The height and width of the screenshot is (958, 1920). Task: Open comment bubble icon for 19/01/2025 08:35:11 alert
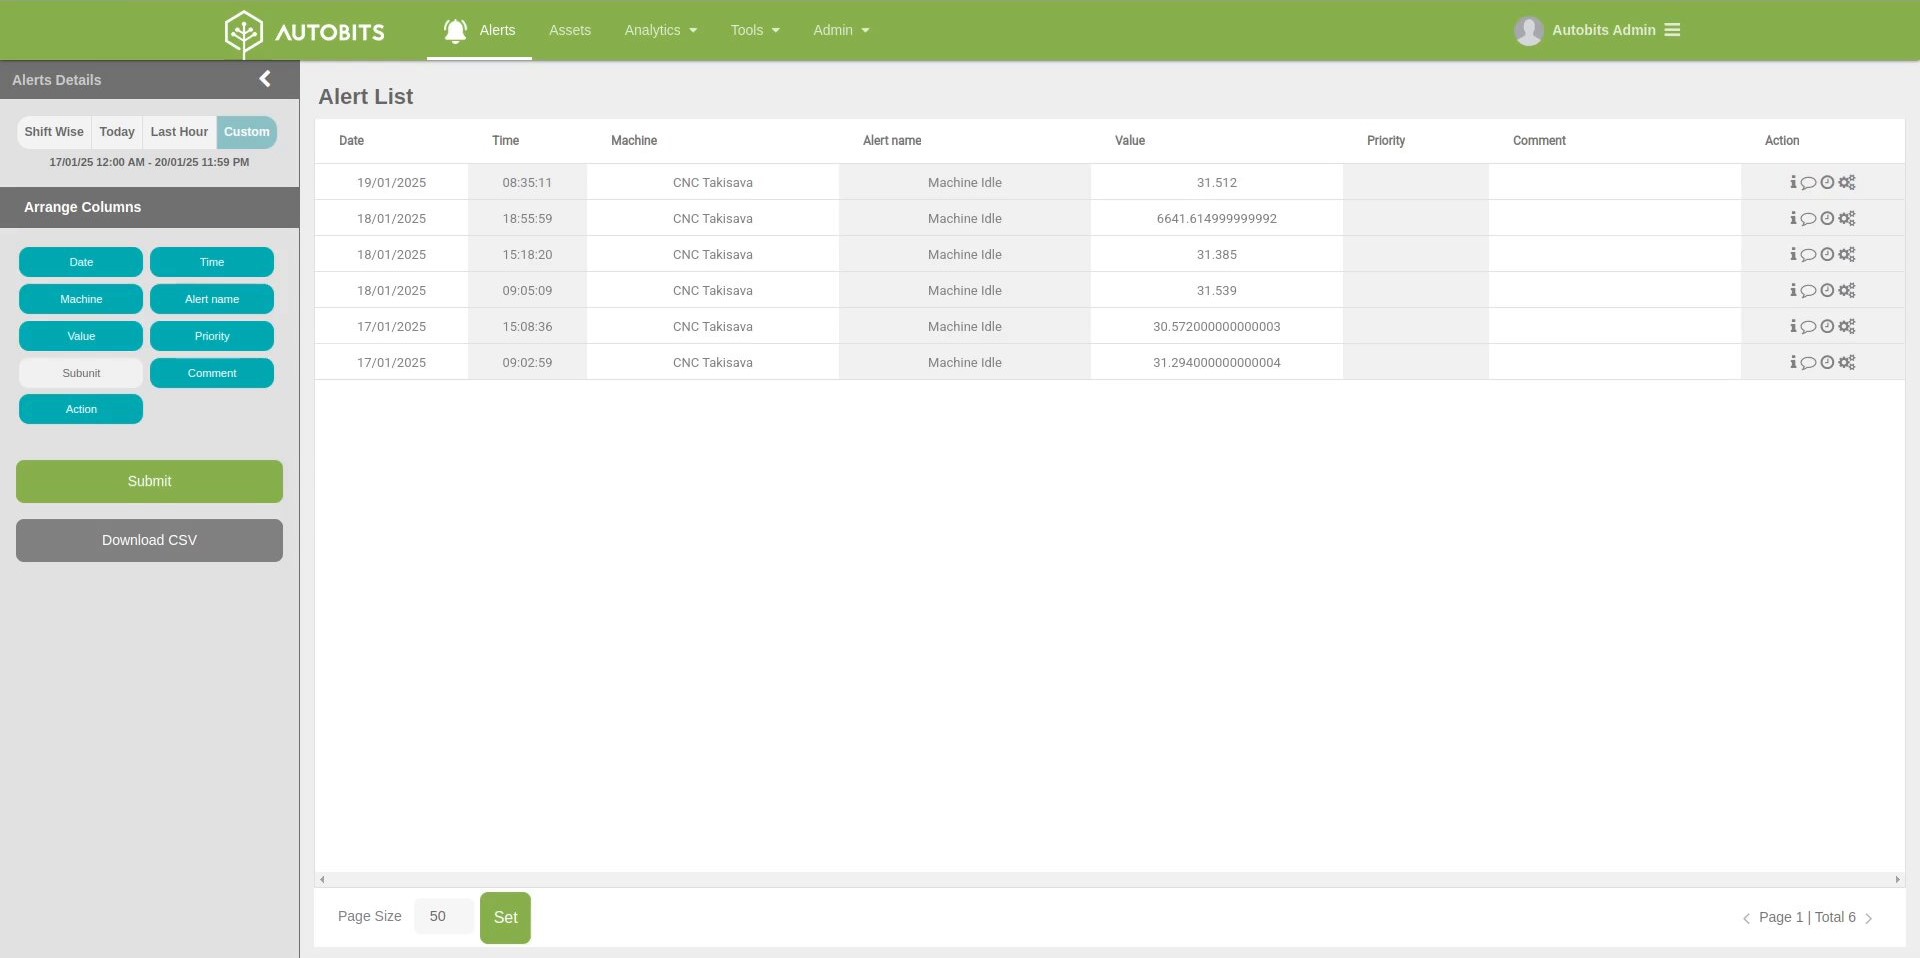tap(1808, 183)
